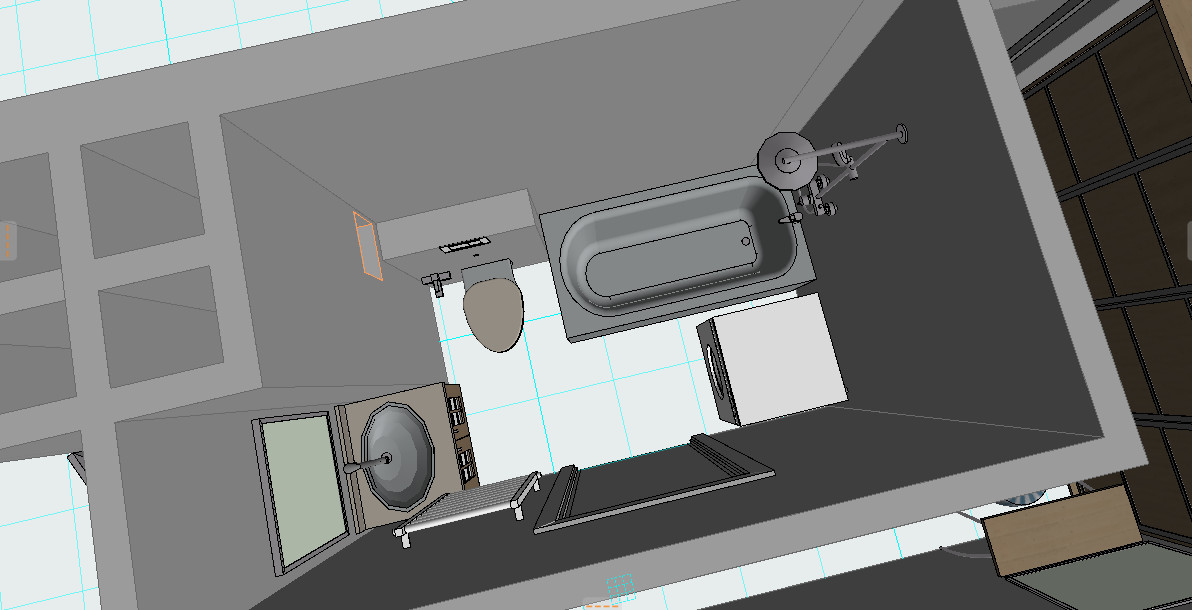Select the green glass panel beside sink
Viewport: 1192px width, 610px height.
point(301,488)
